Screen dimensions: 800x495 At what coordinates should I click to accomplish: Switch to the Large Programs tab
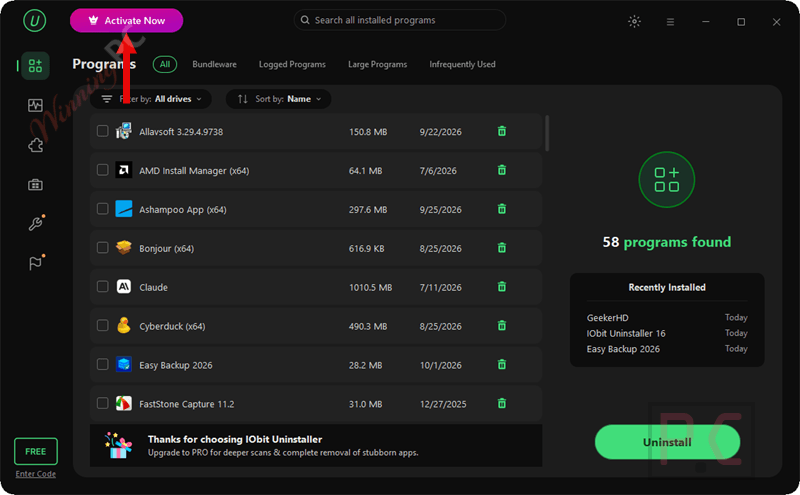pyautogui.click(x=378, y=64)
